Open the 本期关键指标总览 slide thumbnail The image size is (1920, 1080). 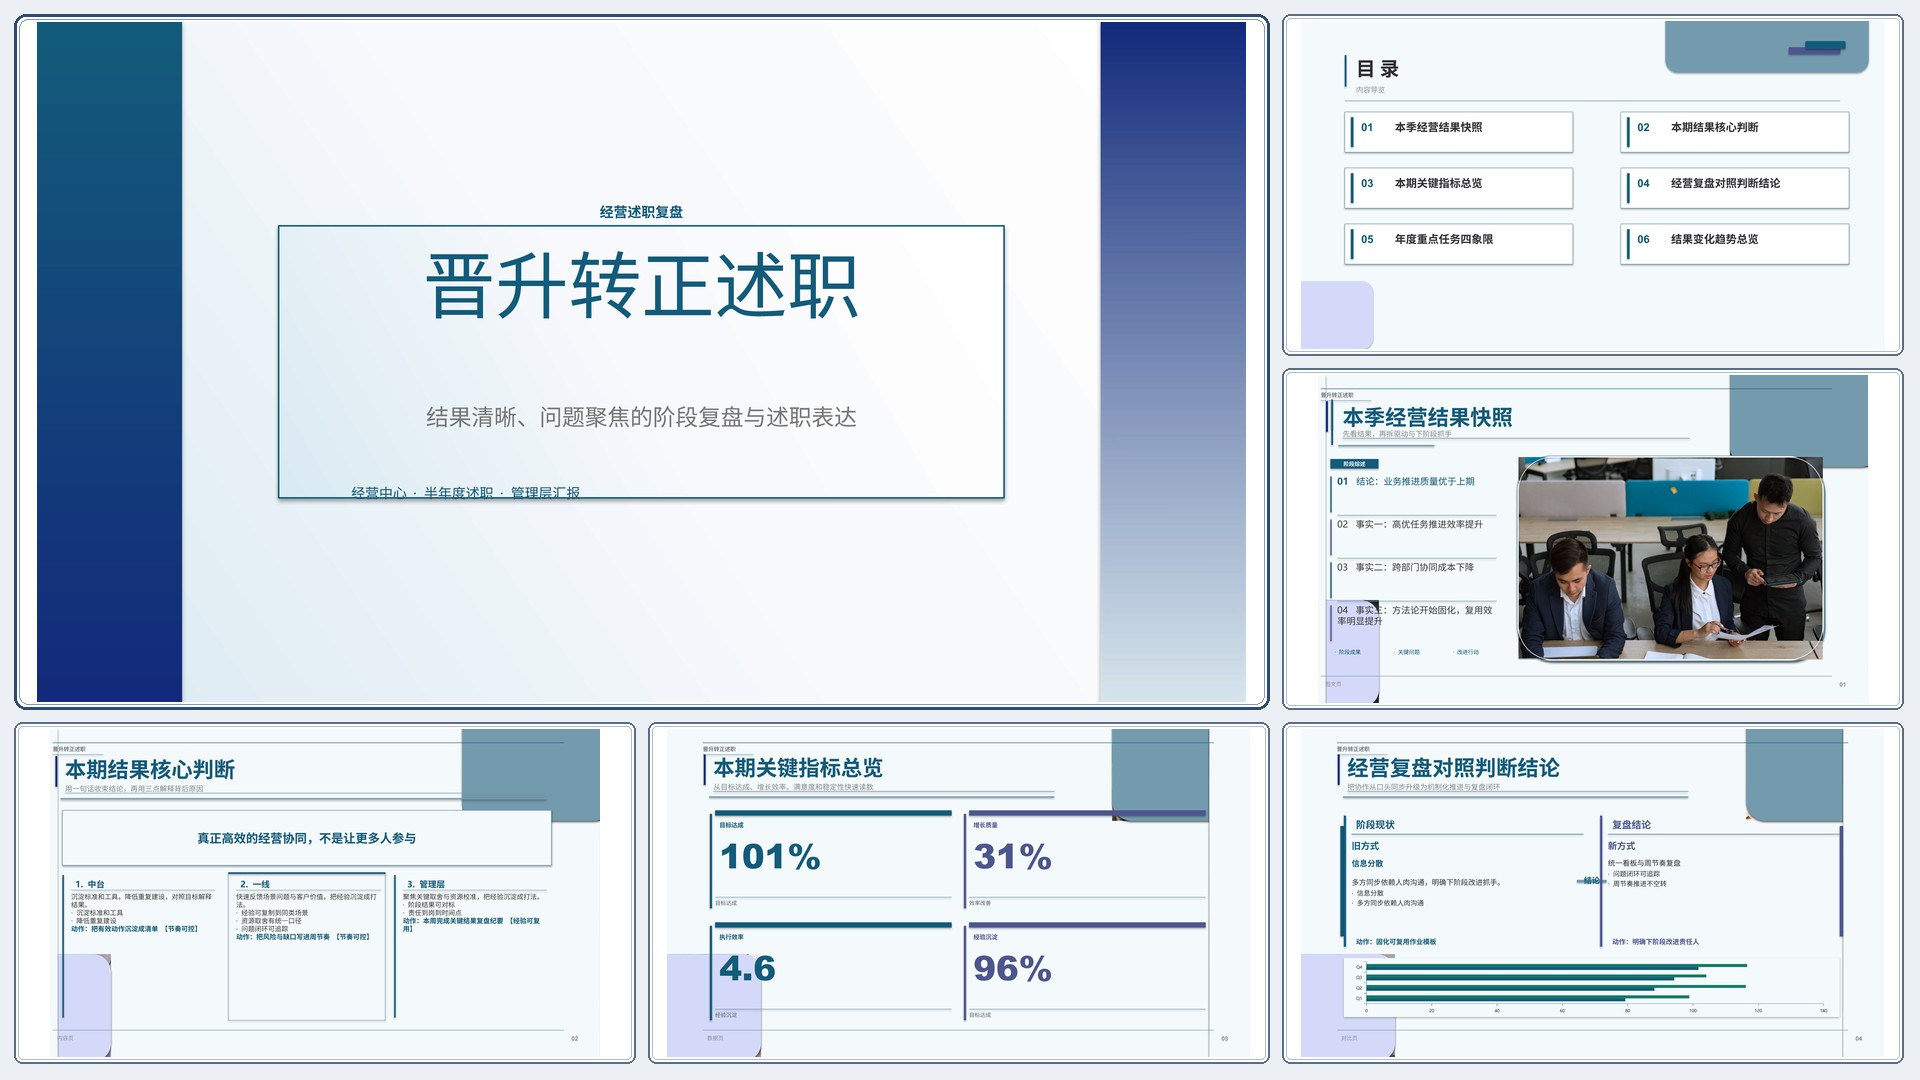coord(959,893)
